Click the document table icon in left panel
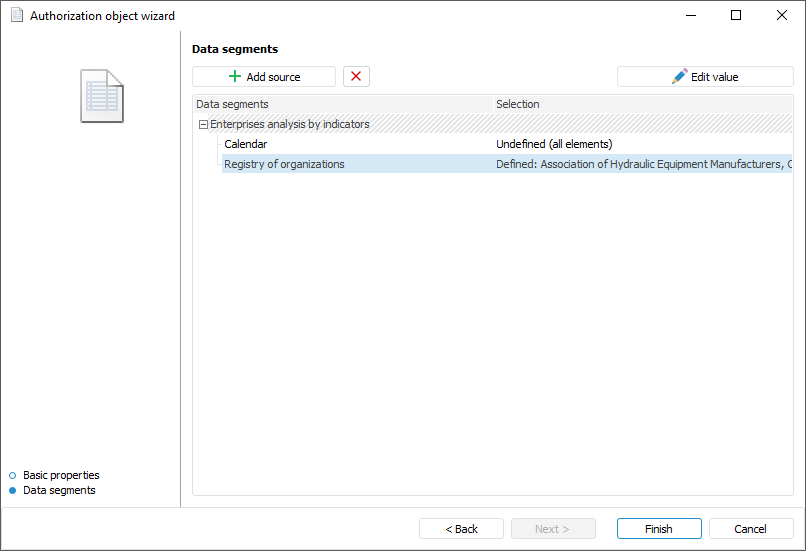Screen dimensions: 806x551 click(102, 97)
